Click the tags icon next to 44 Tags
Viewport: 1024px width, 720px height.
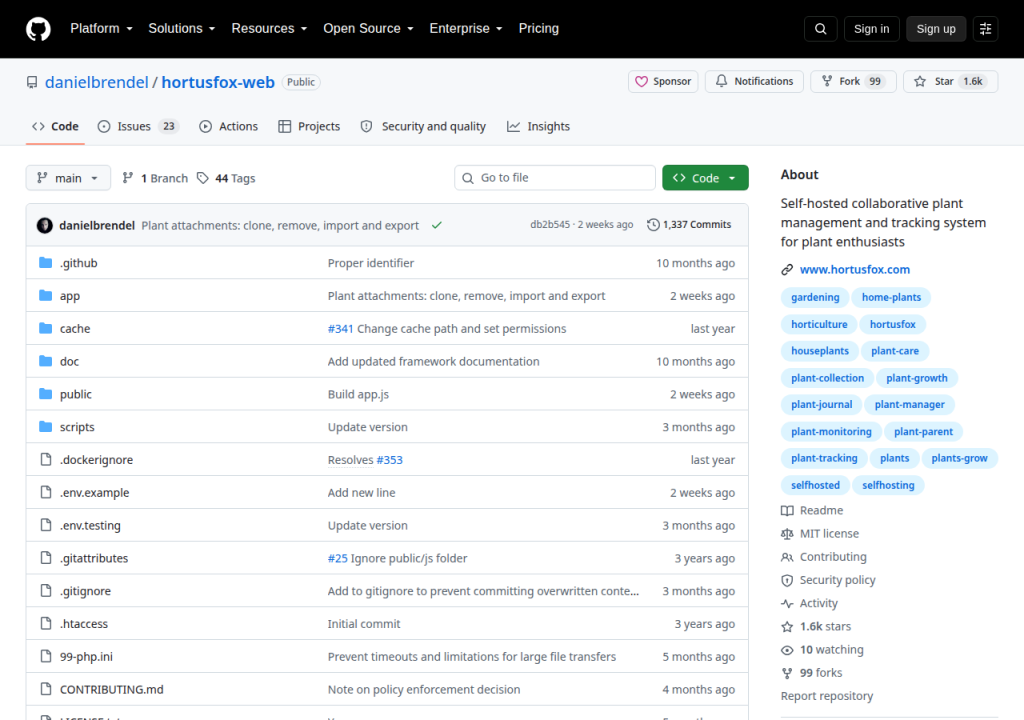tap(203, 178)
